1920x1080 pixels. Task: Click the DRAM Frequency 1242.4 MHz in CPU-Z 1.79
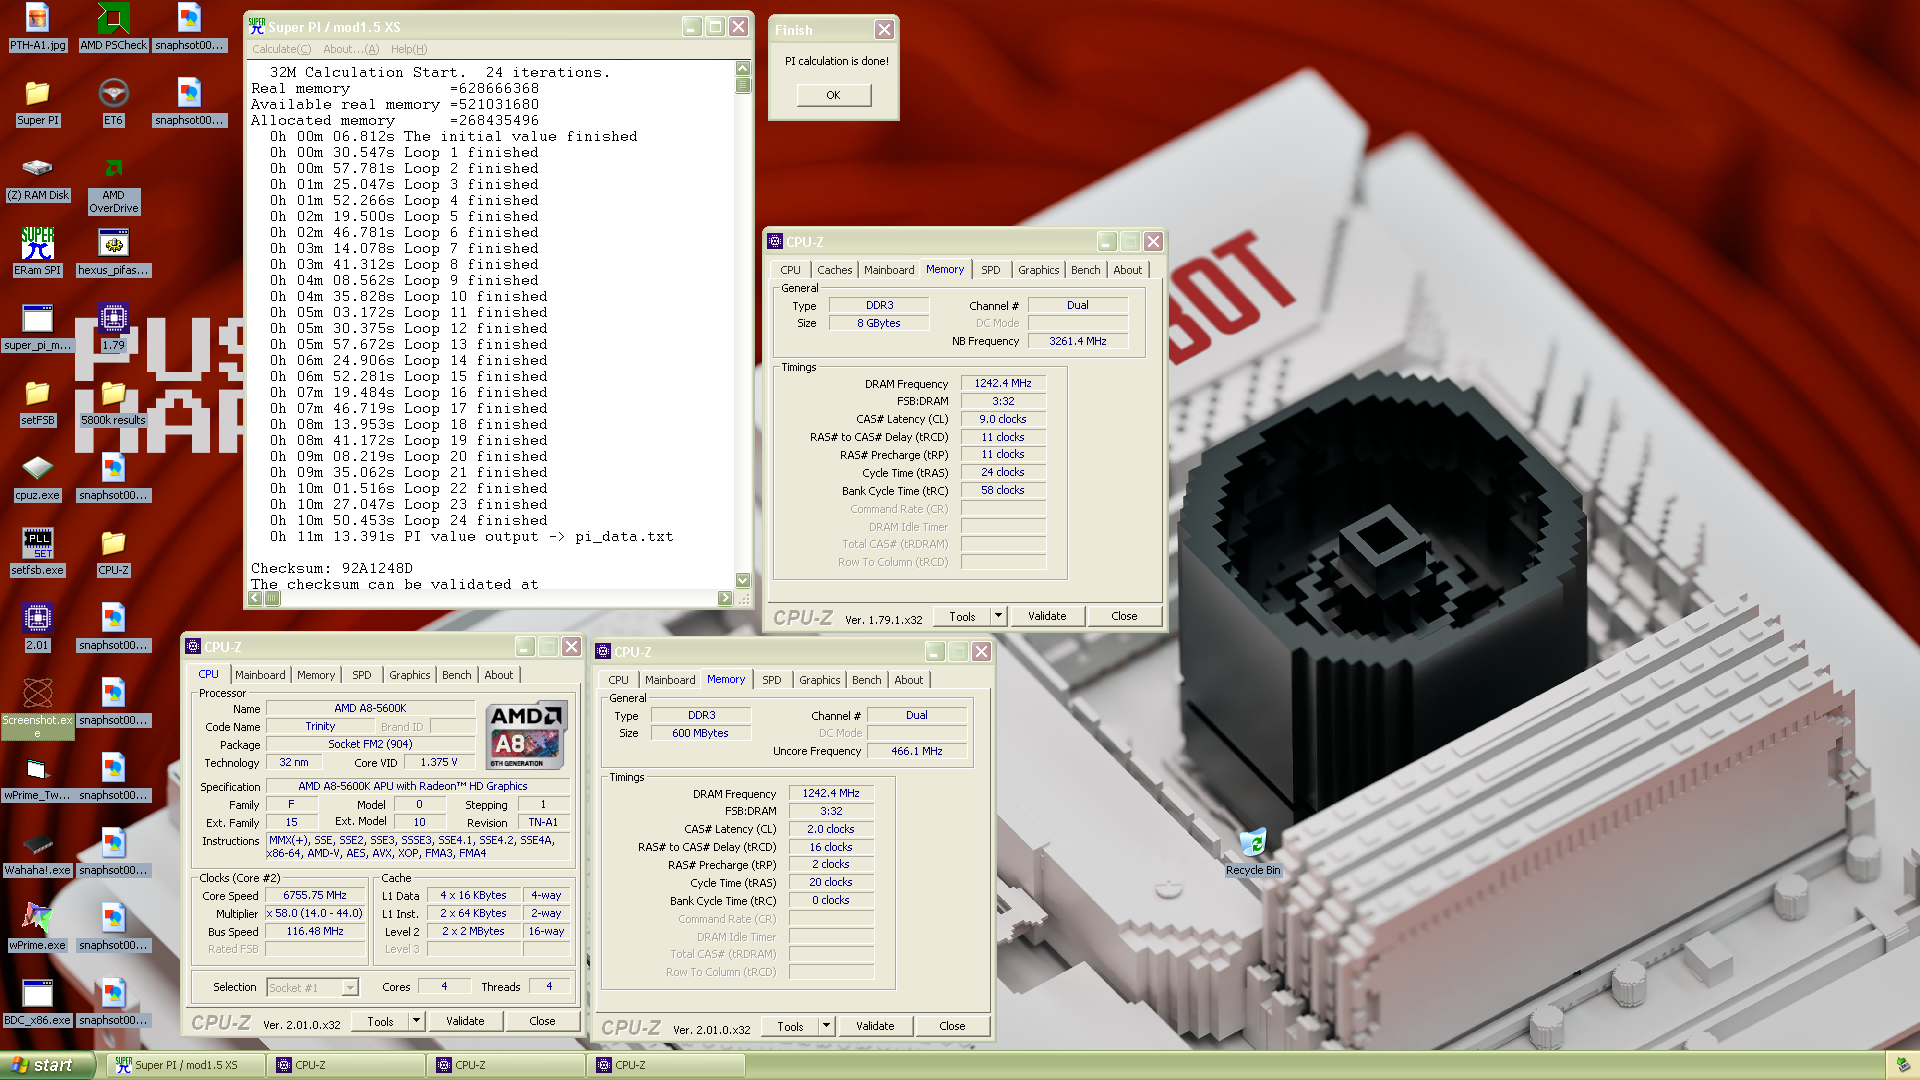tap(1002, 383)
